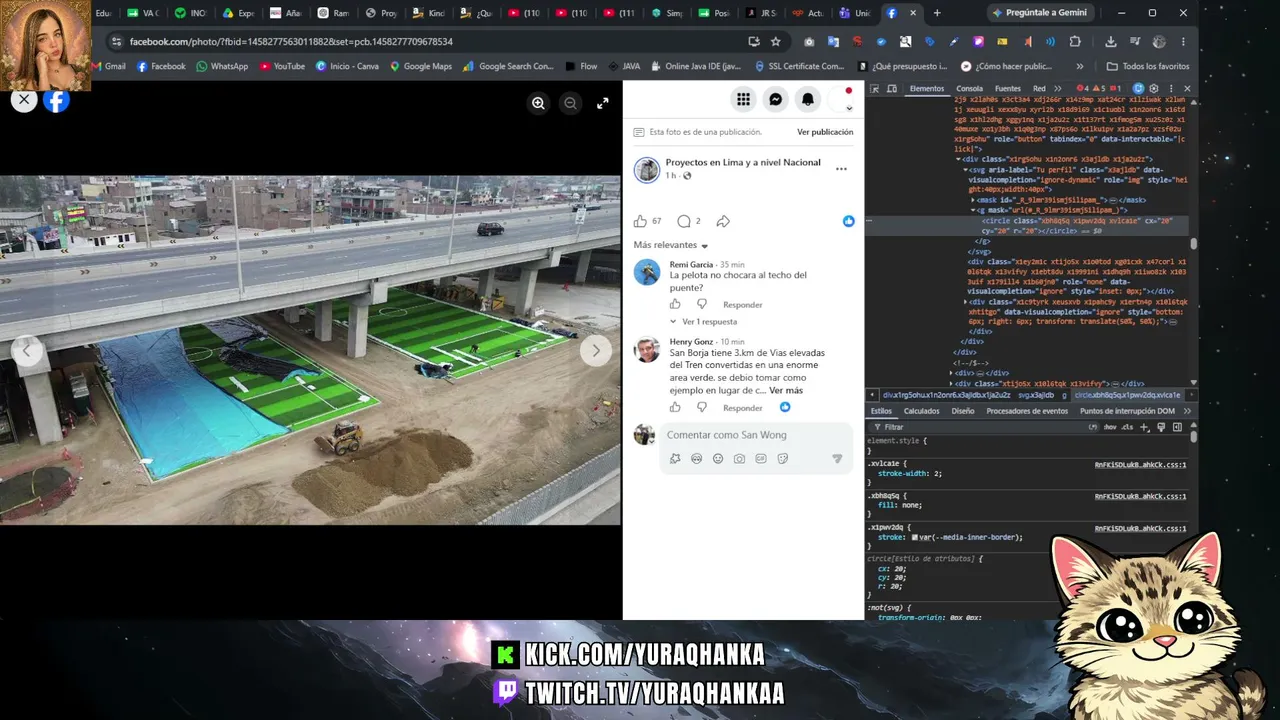Select 'svg.x3ajldb' in the breadcrumb
Screen dimensions: 1280x720
(1036, 395)
